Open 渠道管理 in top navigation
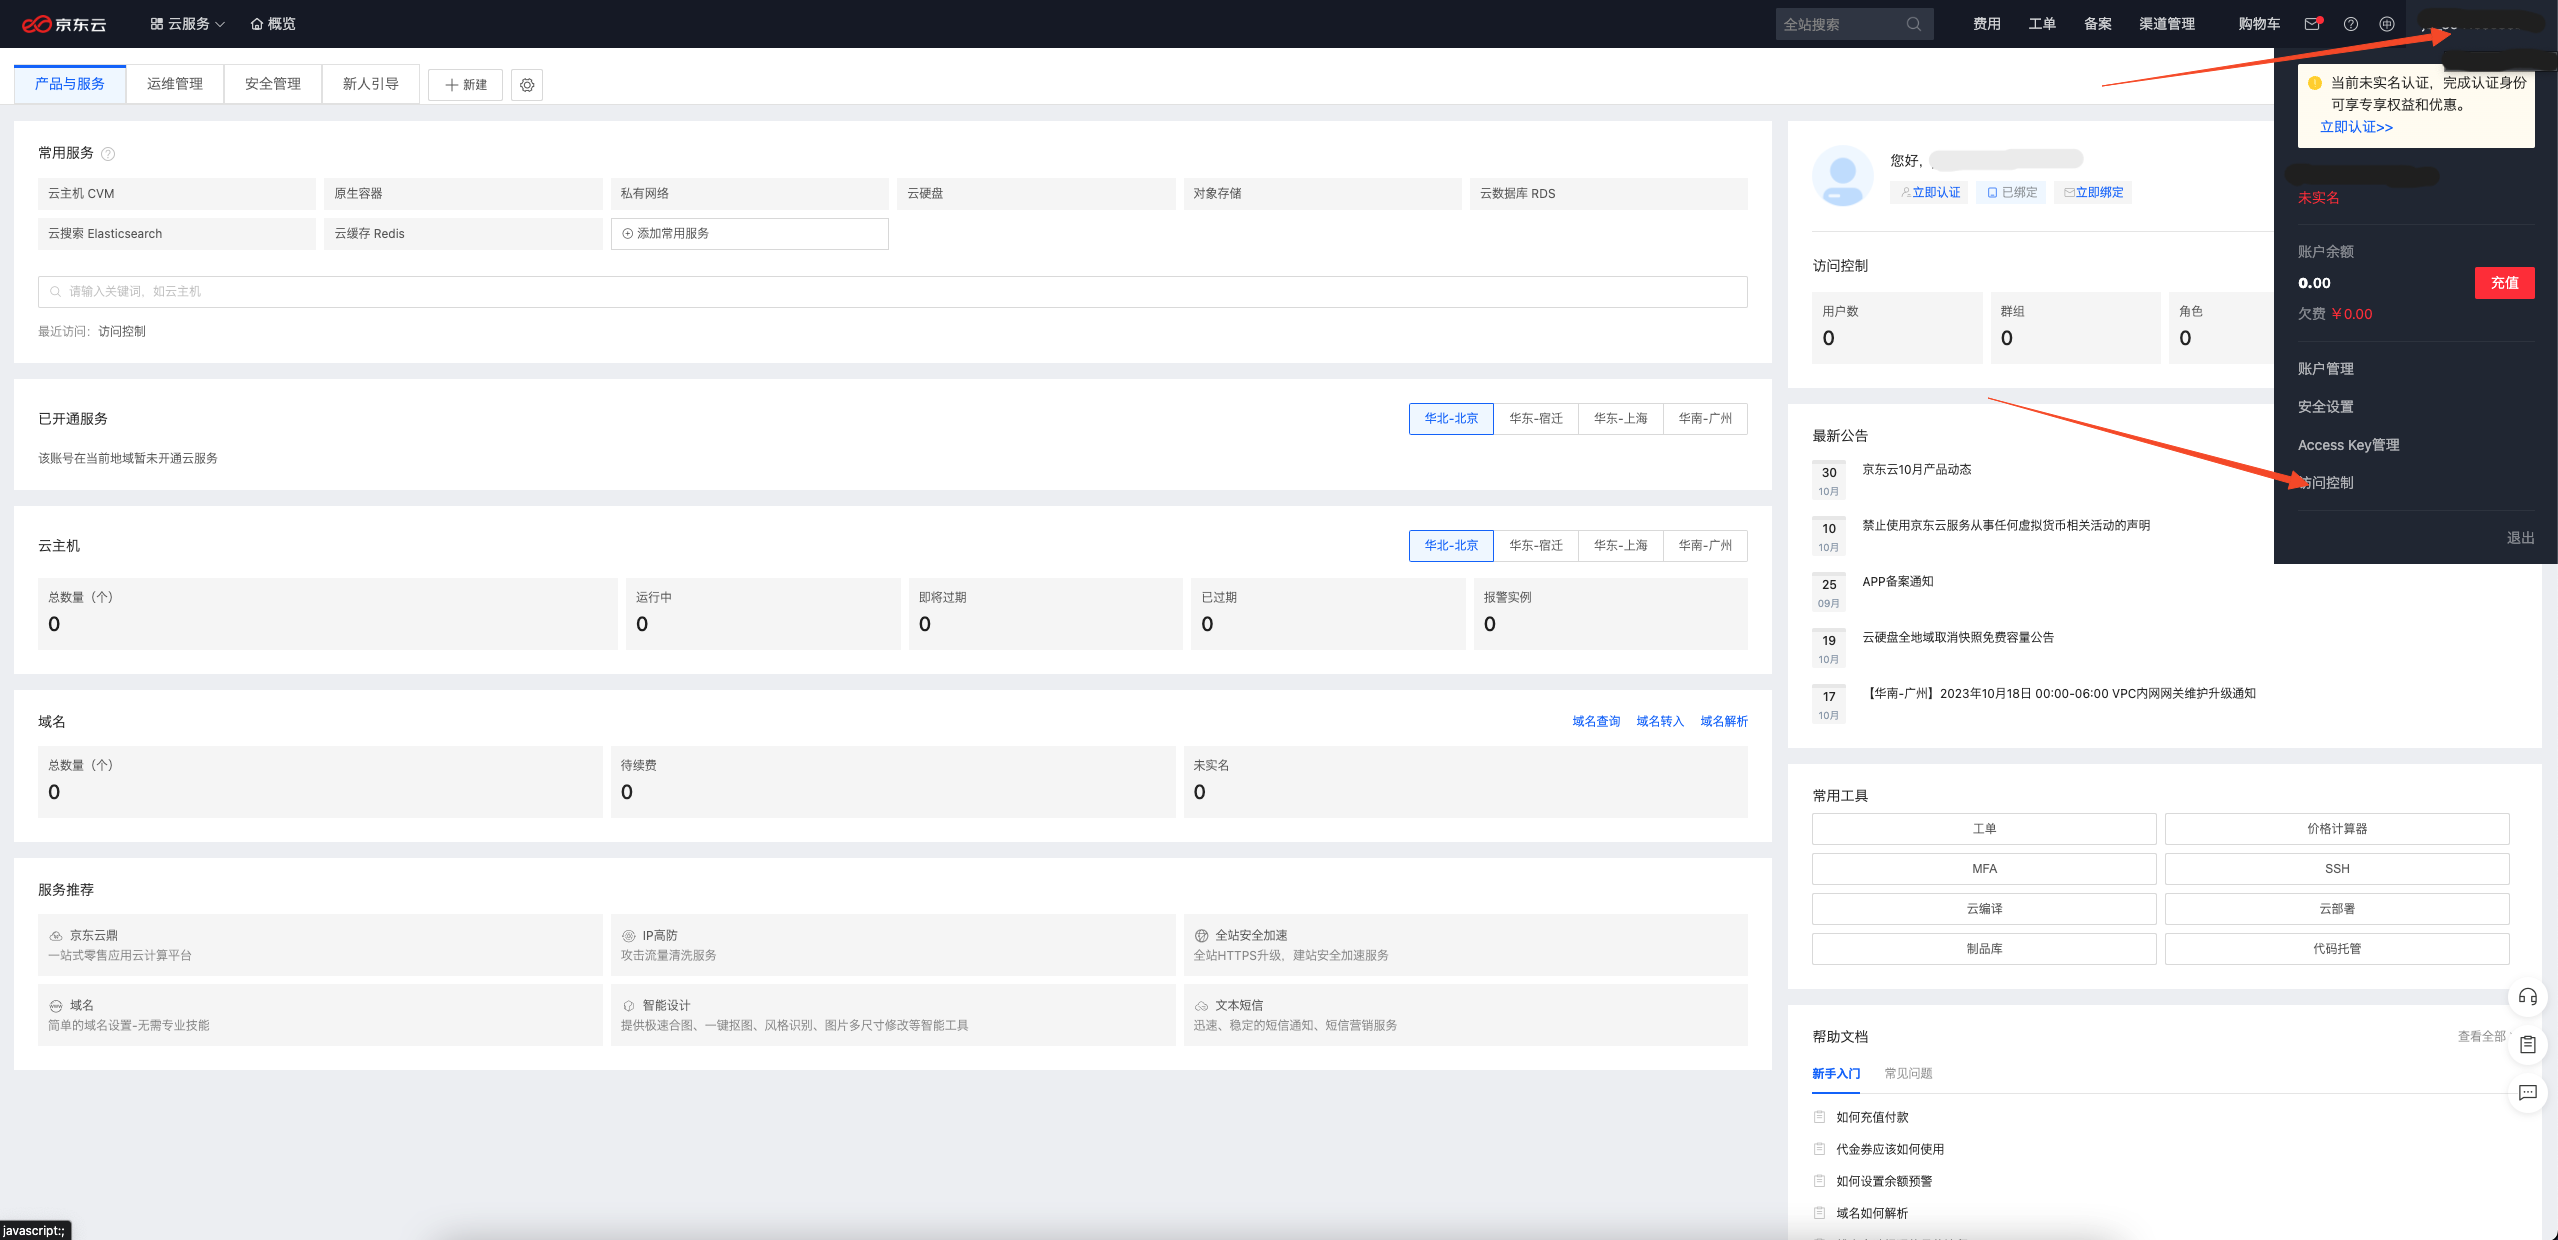Image resolution: width=2558 pixels, height=1240 pixels. click(2167, 24)
